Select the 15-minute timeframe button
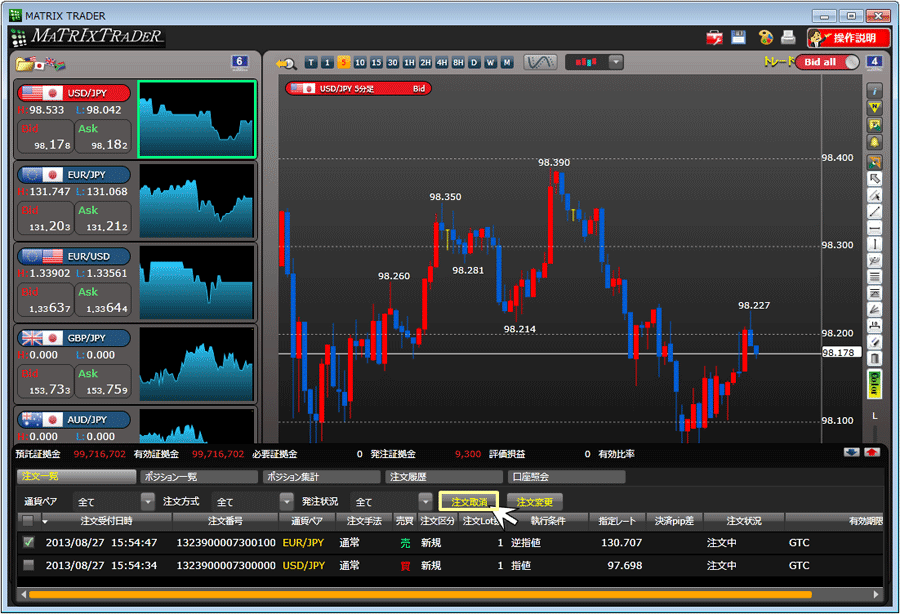 point(376,63)
